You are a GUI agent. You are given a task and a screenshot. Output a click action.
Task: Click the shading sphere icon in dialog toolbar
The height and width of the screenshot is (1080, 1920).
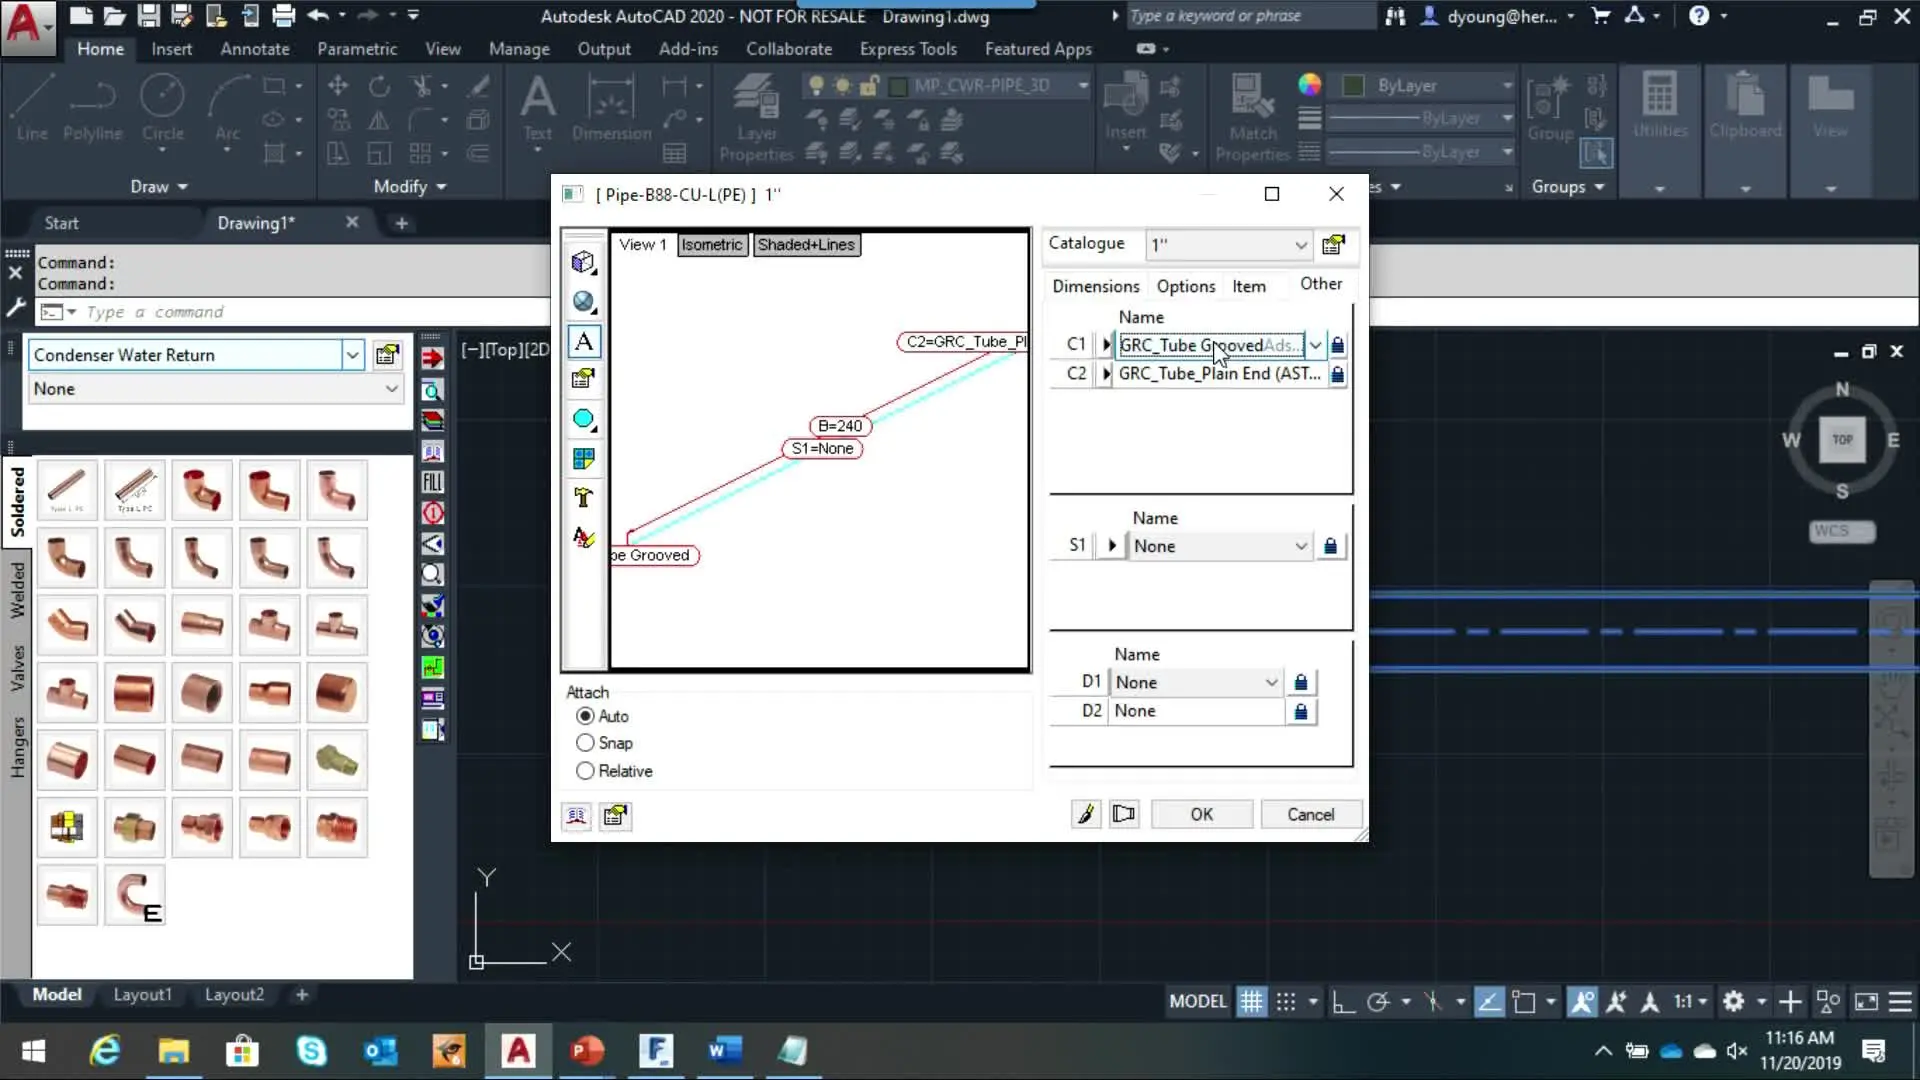(583, 301)
